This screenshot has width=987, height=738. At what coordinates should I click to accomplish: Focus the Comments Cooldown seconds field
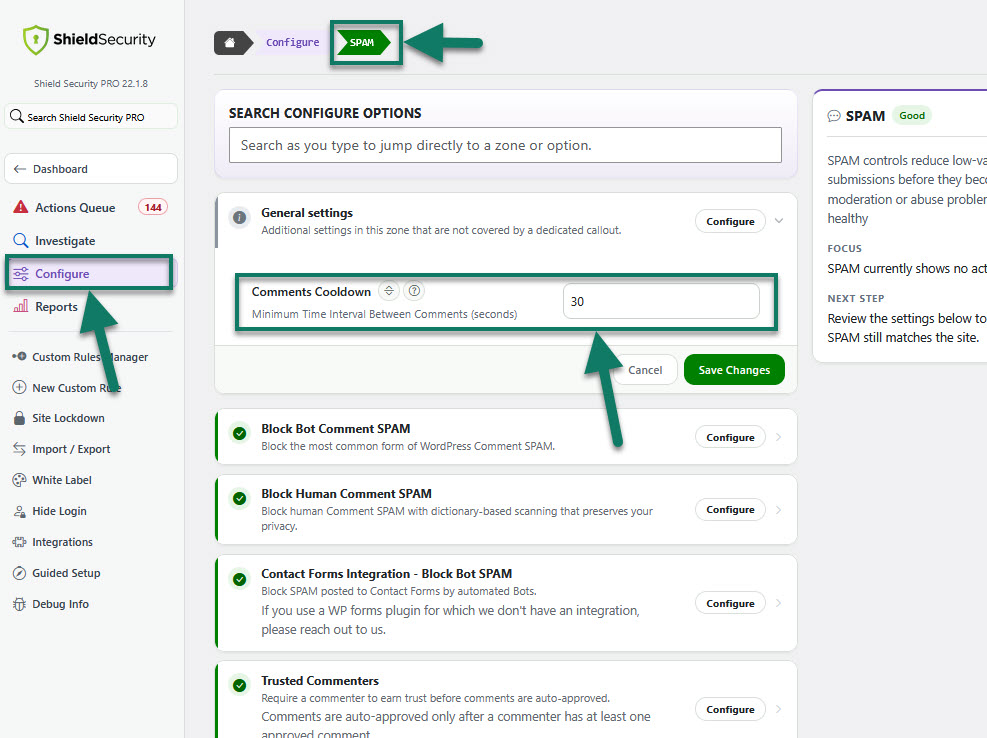click(661, 301)
